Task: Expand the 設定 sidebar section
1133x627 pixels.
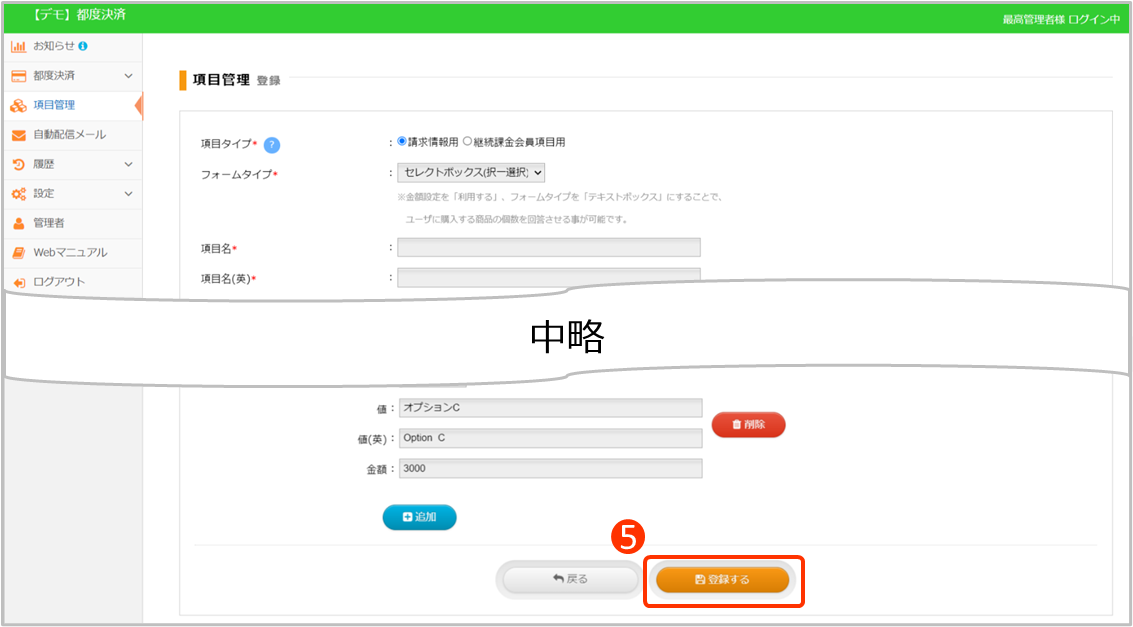Action: (x=128, y=194)
